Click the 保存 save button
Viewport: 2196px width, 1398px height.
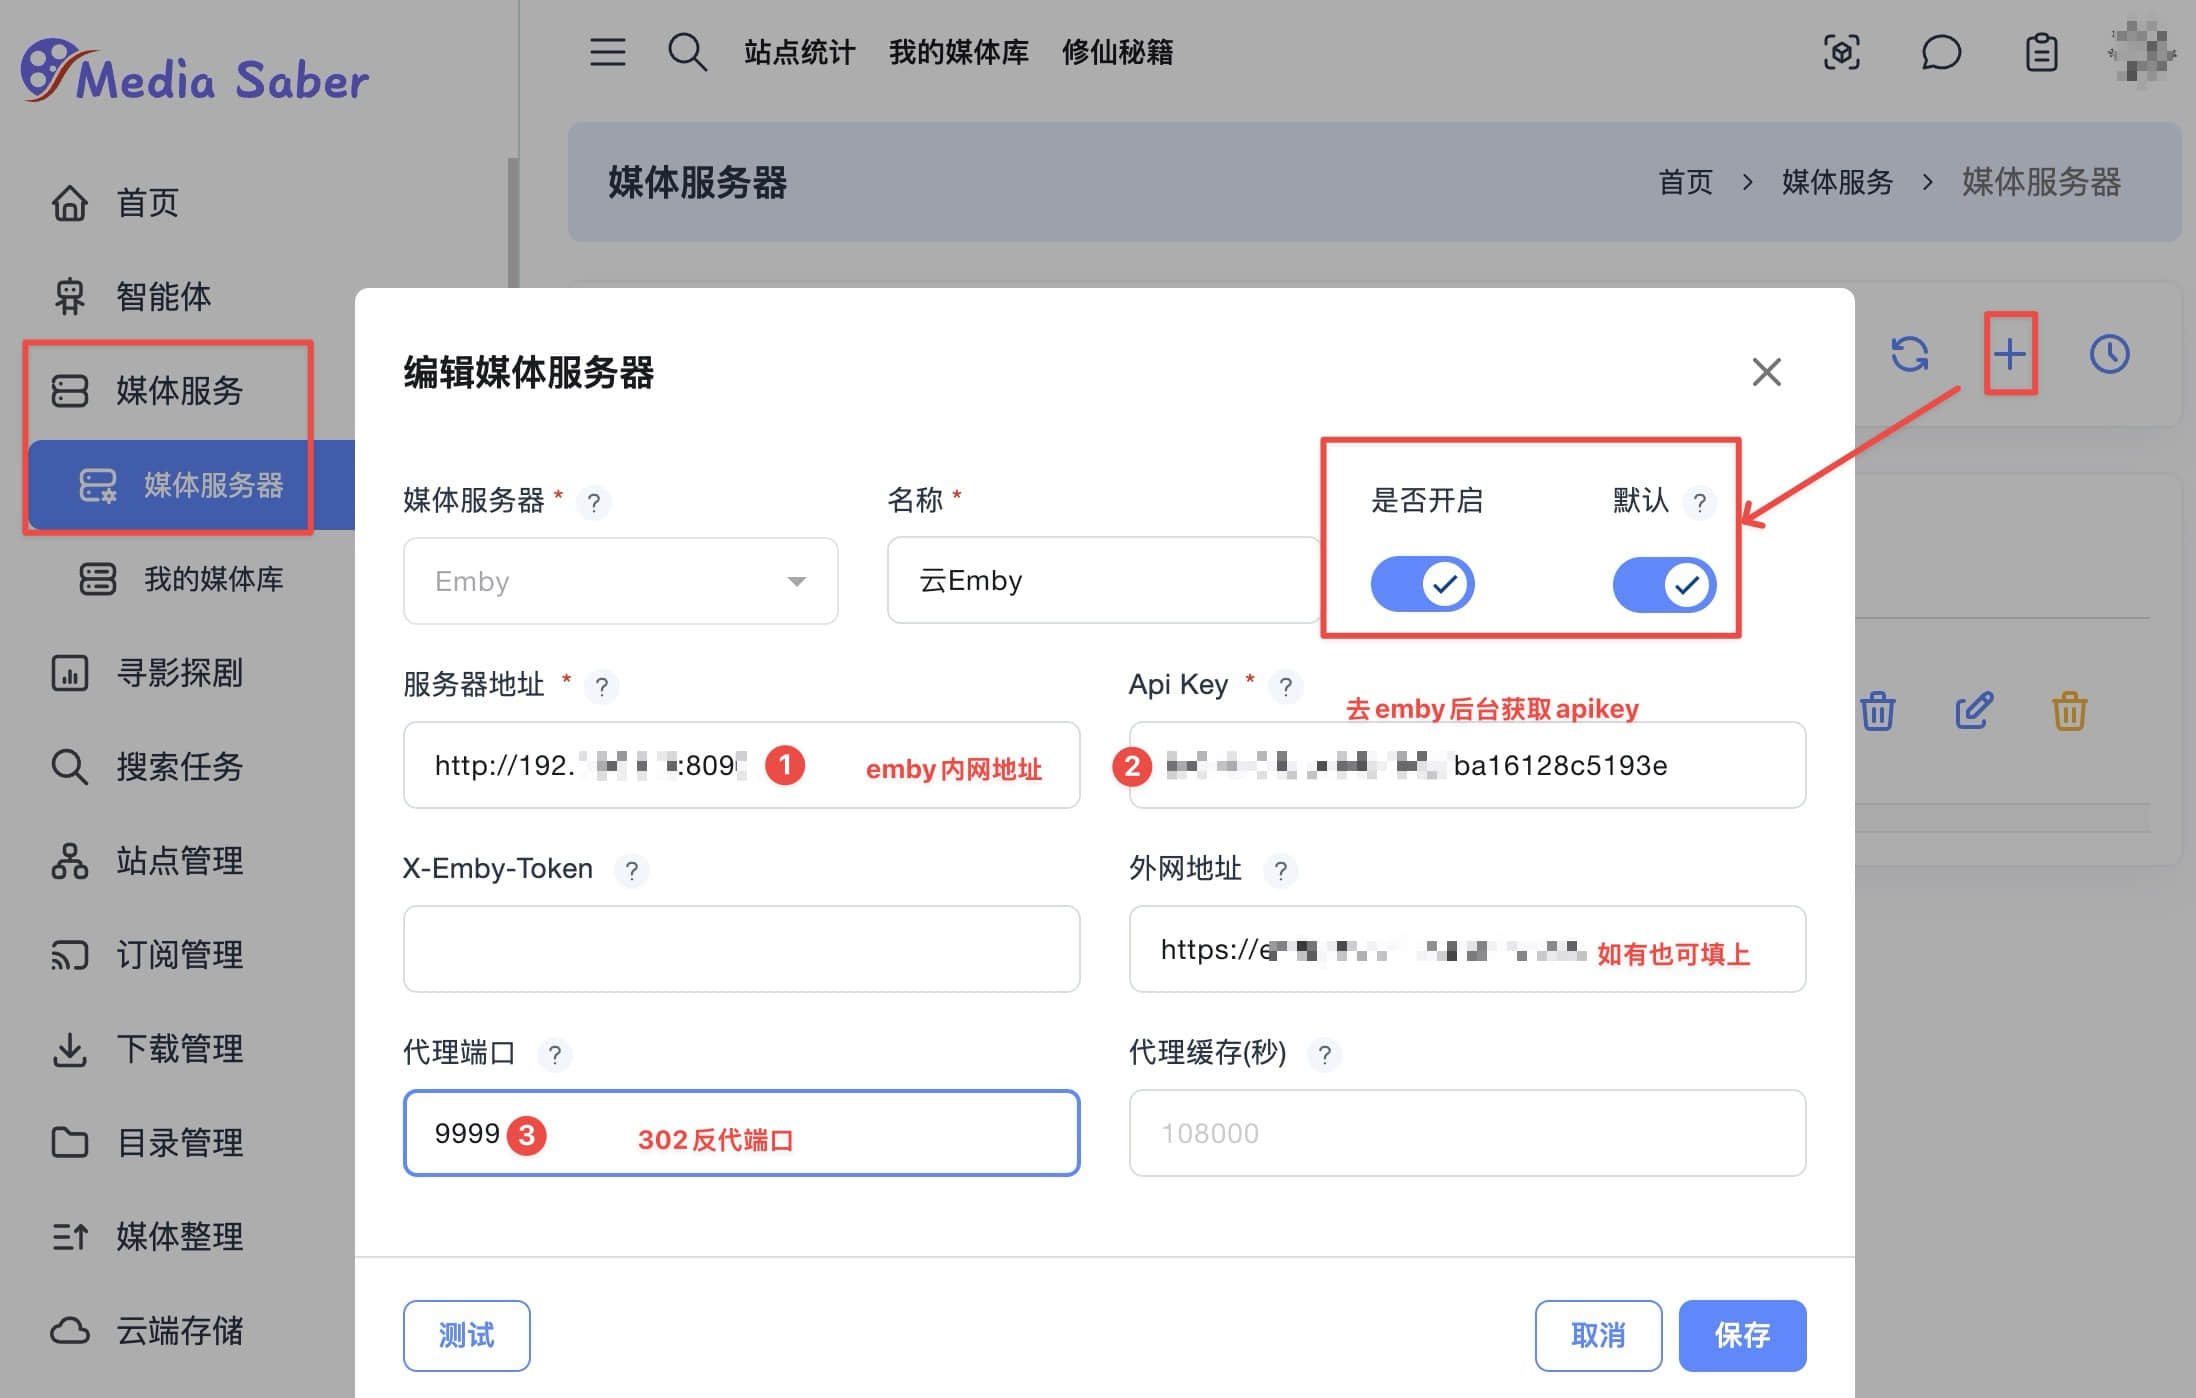tap(1742, 1335)
